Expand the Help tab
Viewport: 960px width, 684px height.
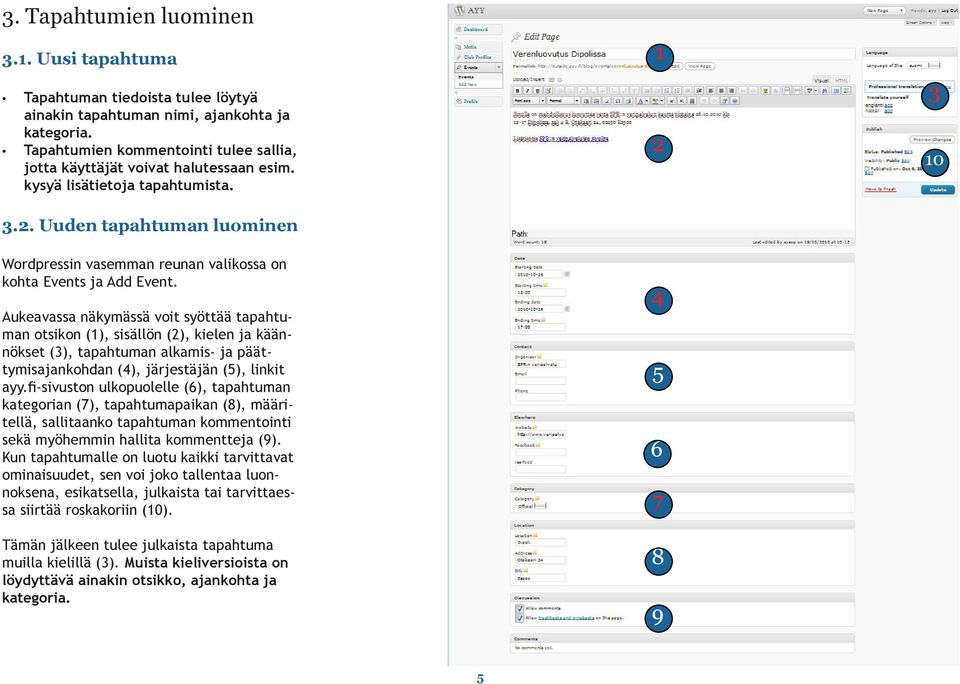pyautogui.click(x=947, y=23)
